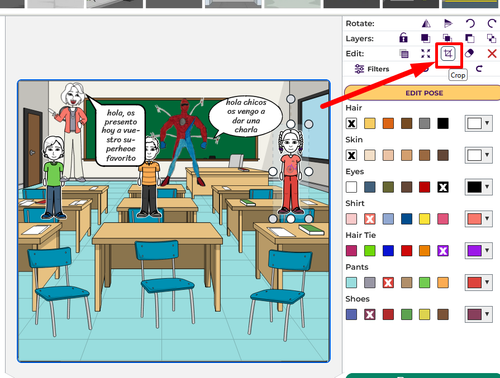Viewport: 500px width, 378px height.
Task: Flip the selected character horizontally
Action: tap(426, 24)
